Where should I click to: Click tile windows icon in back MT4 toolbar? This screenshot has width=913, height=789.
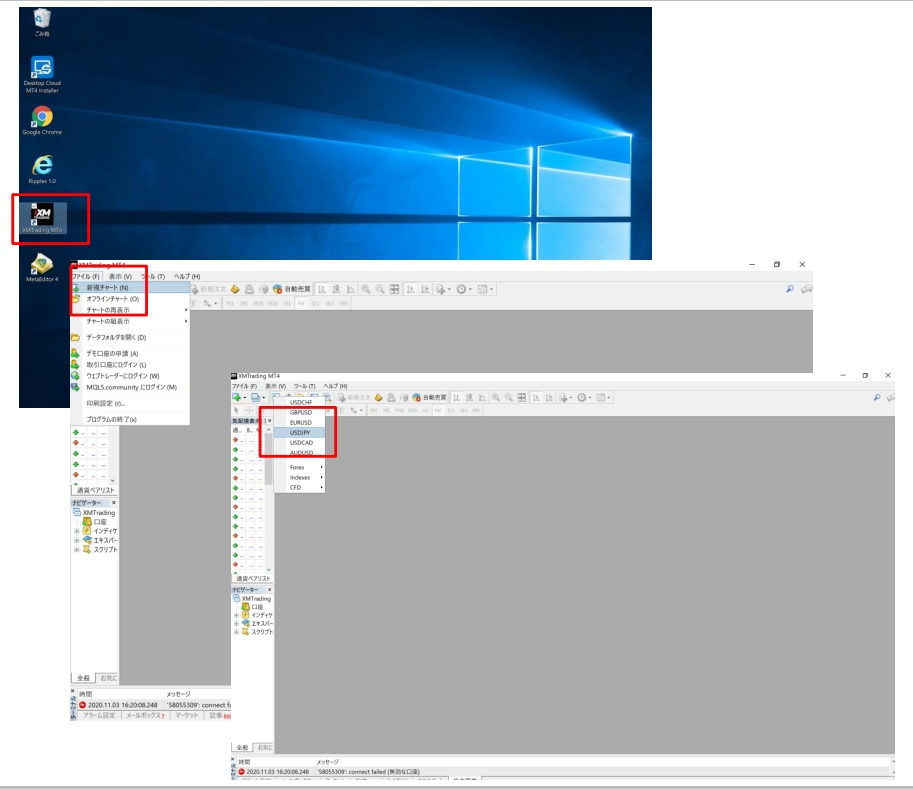pos(394,289)
